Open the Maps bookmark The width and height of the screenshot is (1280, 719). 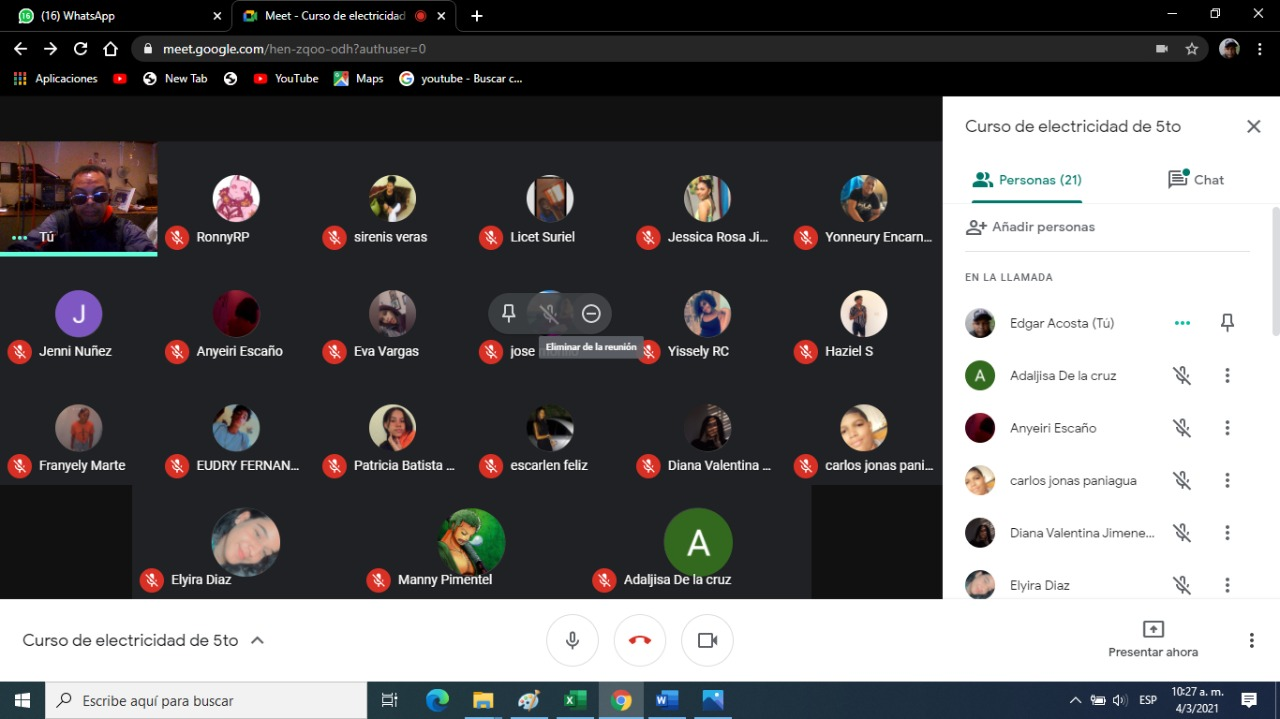point(359,78)
